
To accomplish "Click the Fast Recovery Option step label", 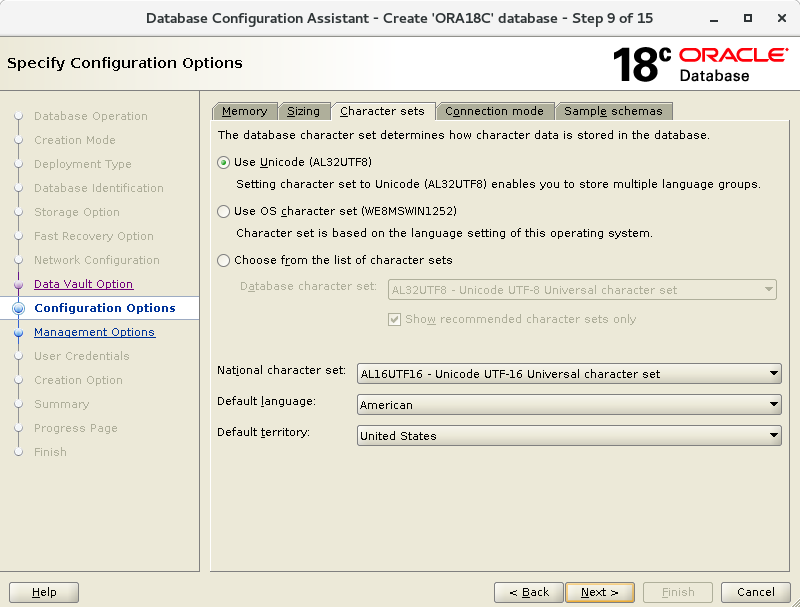I will pyautogui.click(x=94, y=236).
